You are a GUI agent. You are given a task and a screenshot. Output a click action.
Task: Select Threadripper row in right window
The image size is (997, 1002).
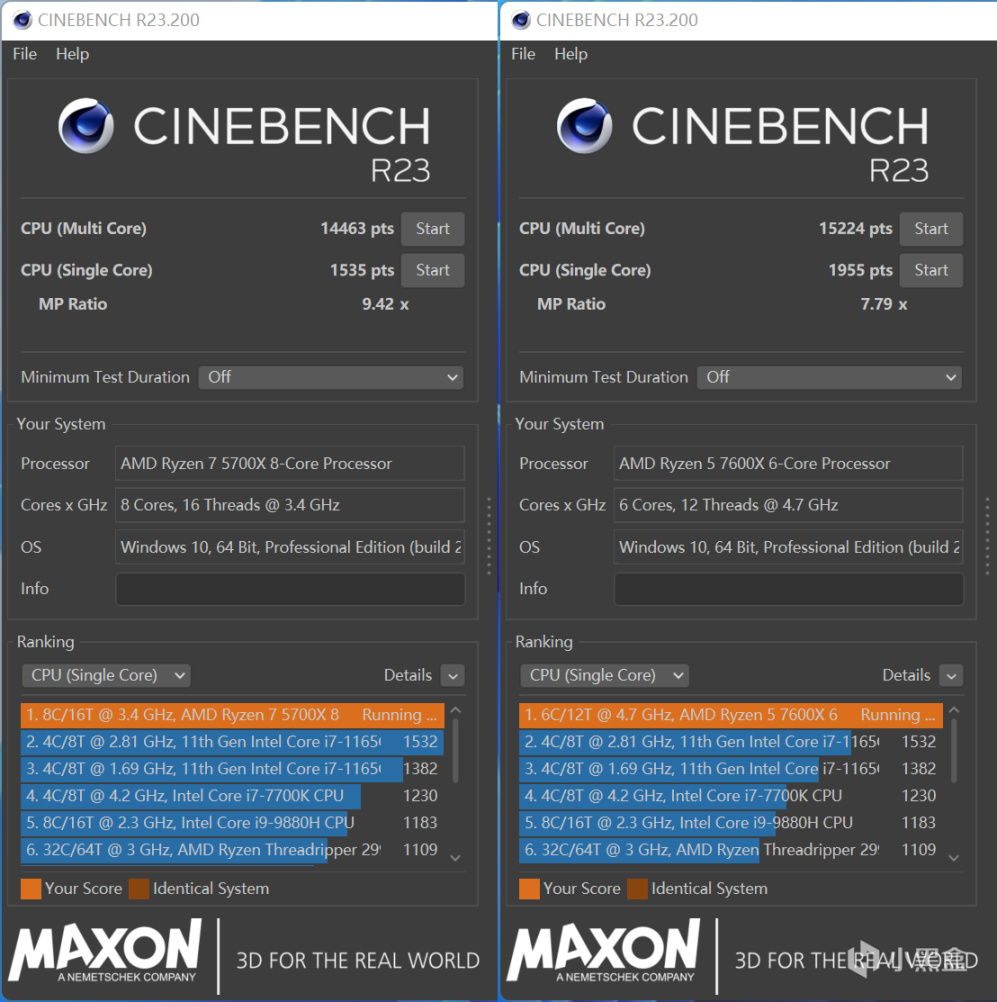point(731,850)
